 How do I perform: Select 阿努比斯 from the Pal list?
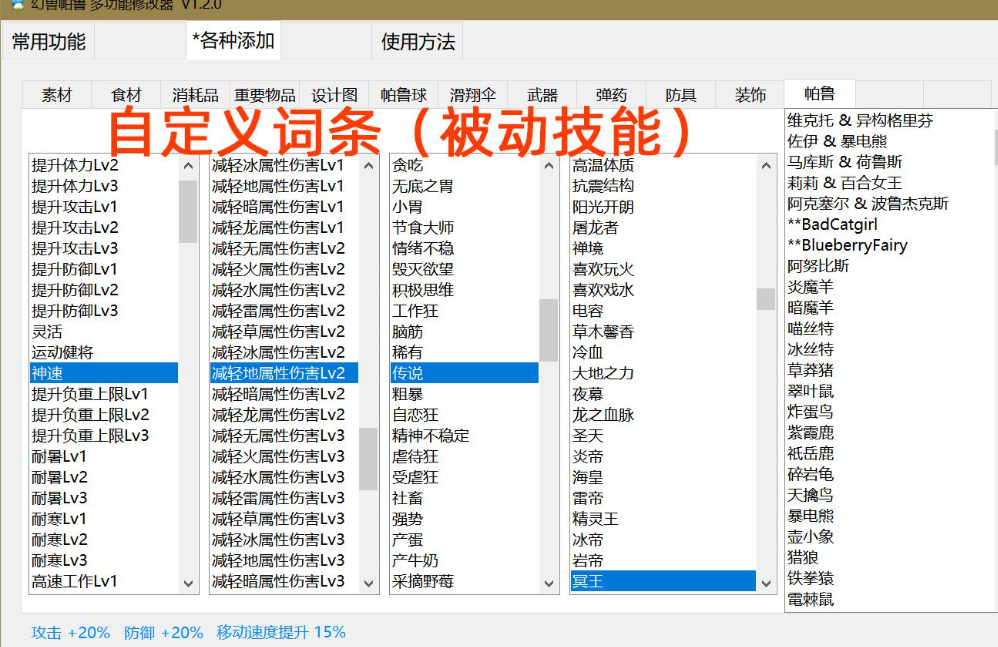[818, 266]
